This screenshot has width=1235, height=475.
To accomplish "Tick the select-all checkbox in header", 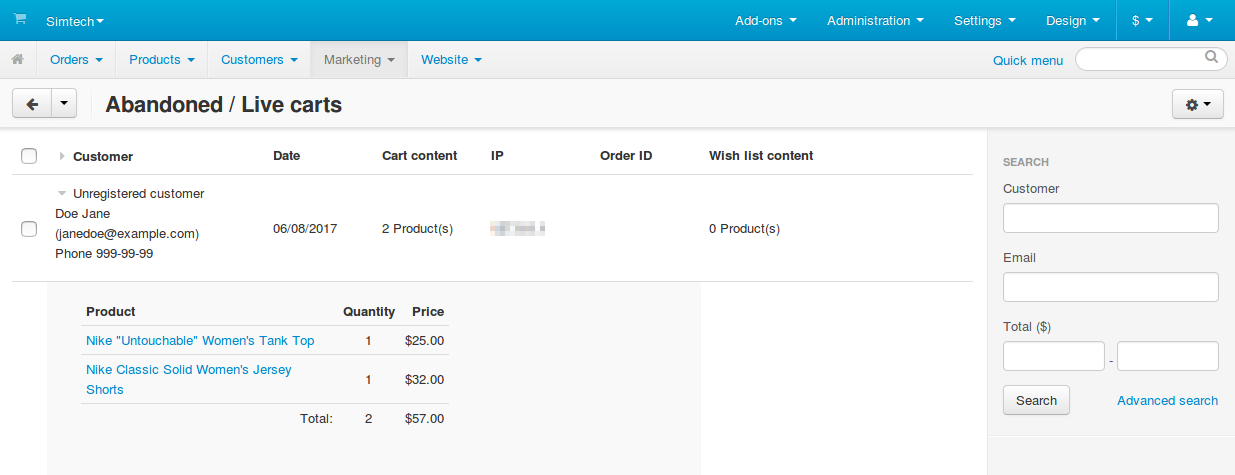I will (29, 156).
